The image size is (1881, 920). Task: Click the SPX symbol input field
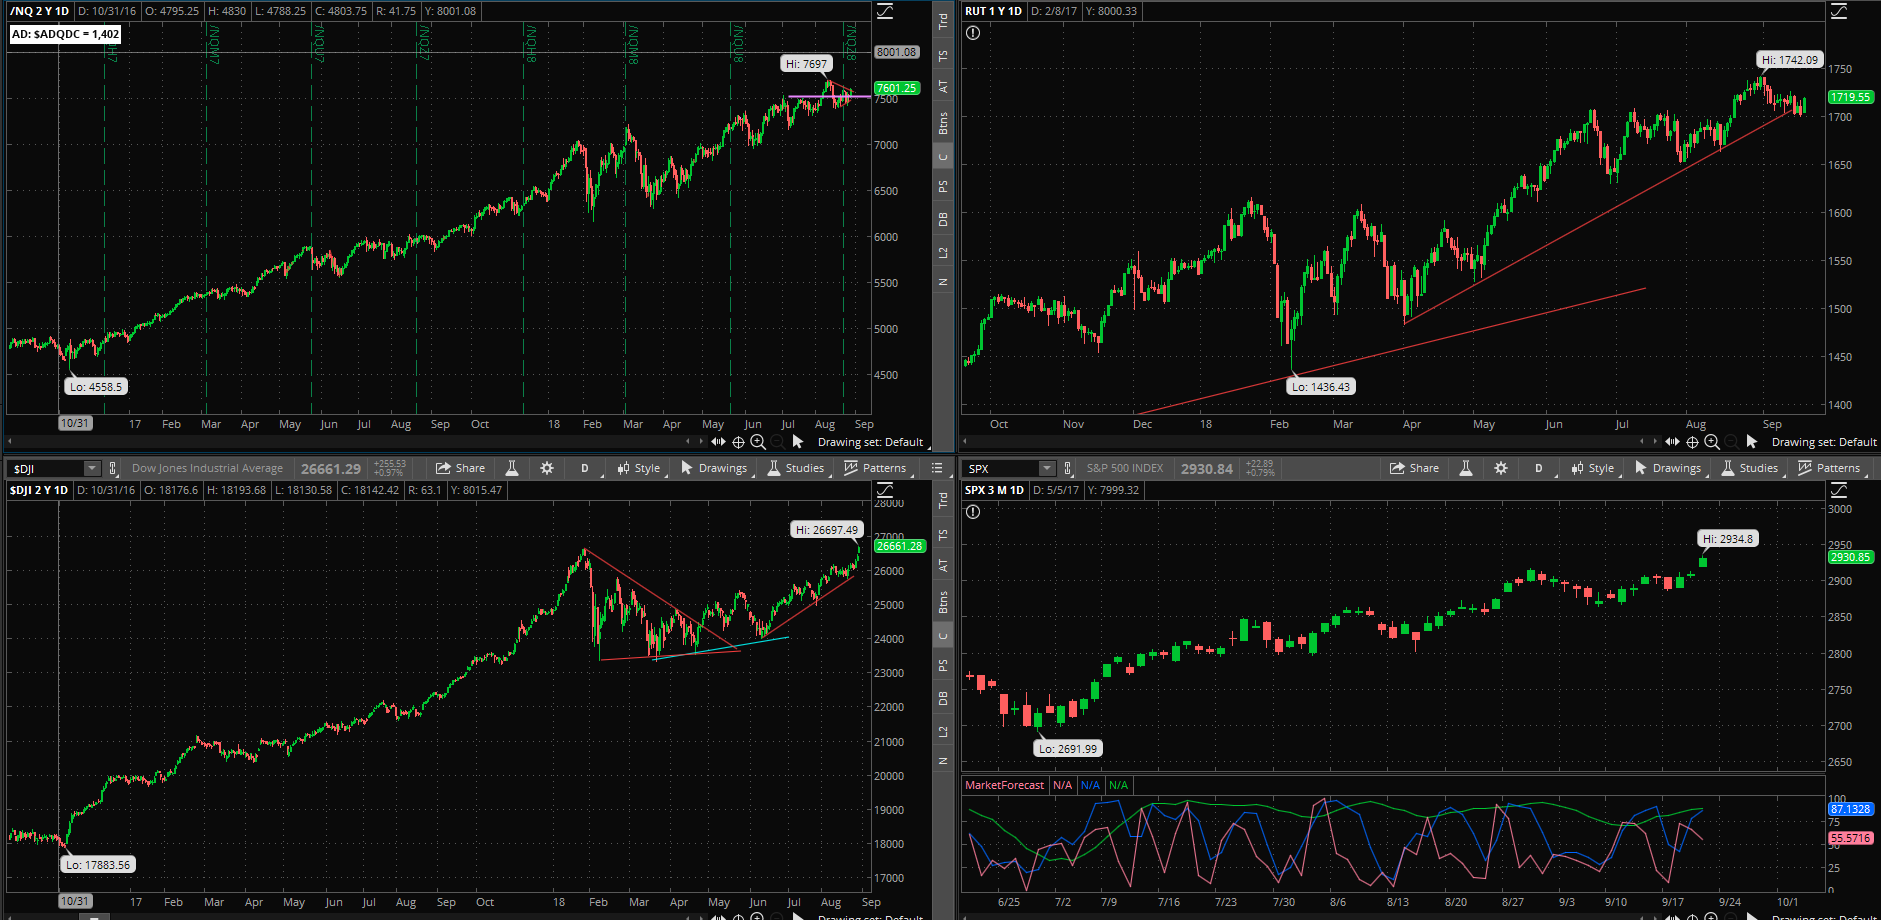coord(1001,468)
